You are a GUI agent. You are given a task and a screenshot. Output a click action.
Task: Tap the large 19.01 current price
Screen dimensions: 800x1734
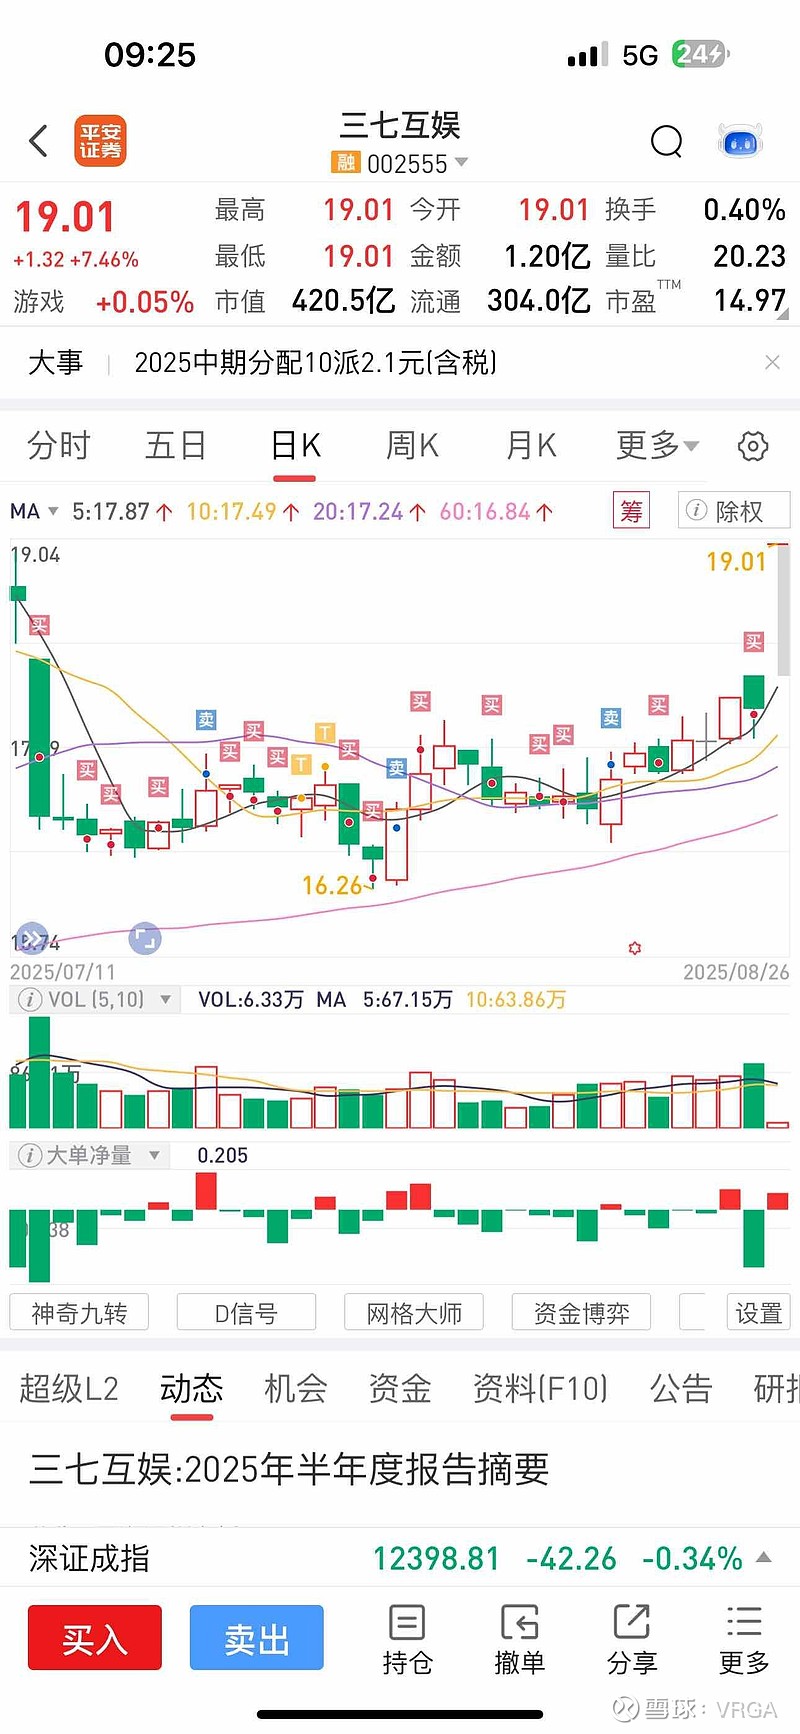point(65,217)
